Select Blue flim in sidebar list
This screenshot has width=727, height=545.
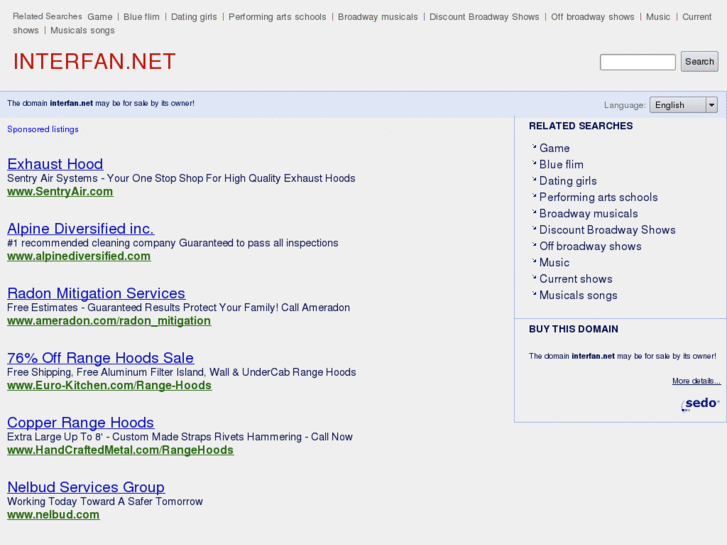tap(561, 164)
